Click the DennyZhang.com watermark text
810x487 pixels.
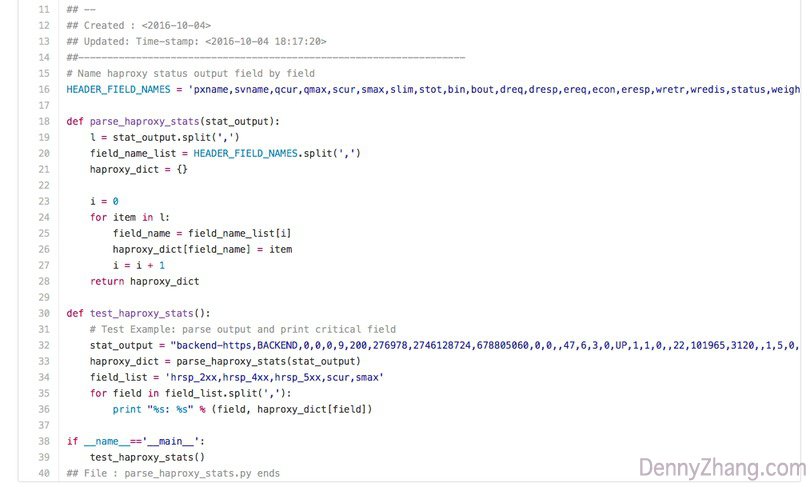(720, 468)
